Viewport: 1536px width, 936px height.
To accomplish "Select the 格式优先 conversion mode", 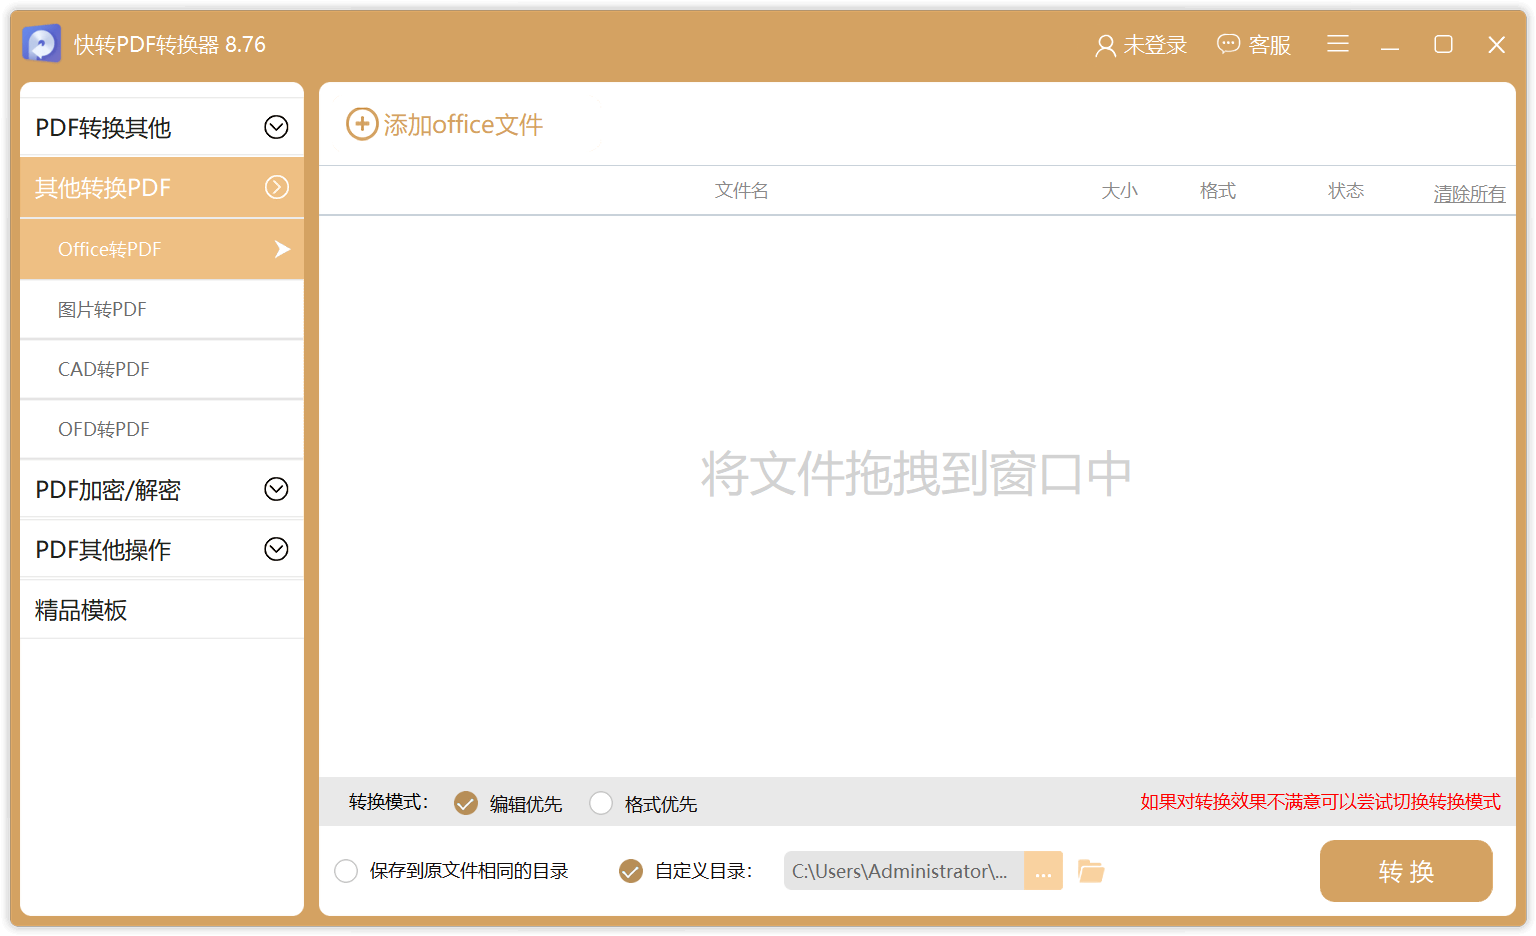I will tap(601, 803).
